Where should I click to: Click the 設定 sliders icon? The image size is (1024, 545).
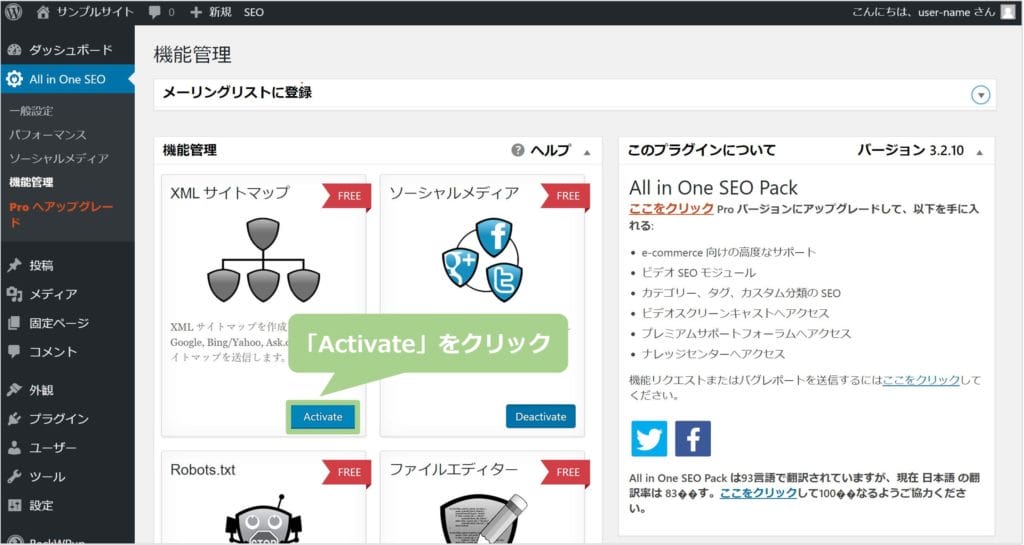tap(14, 505)
